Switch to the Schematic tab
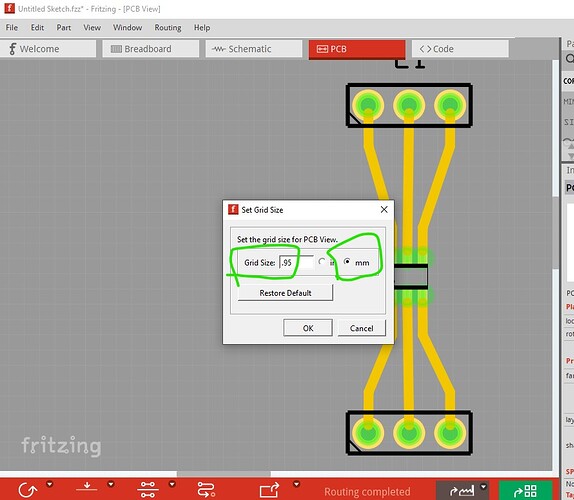 tap(254, 49)
